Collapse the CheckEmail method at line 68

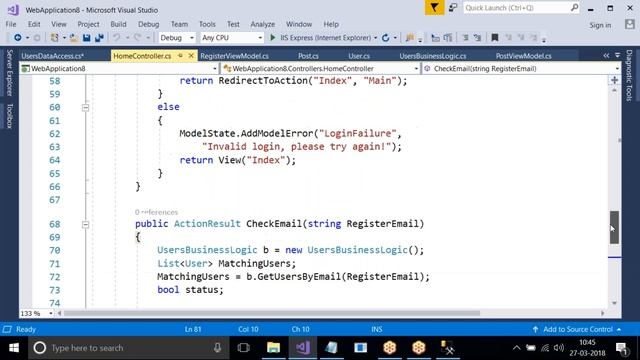tap(85, 224)
